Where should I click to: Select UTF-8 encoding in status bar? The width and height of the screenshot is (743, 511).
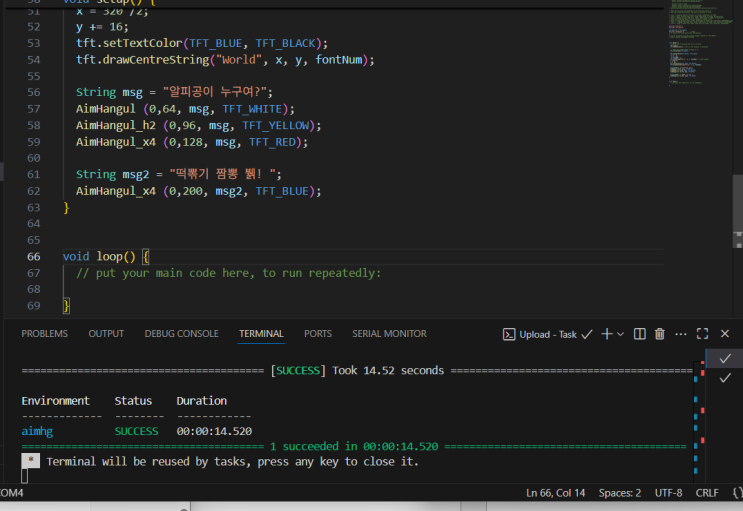pyautogui.click(x=667, y=493)
